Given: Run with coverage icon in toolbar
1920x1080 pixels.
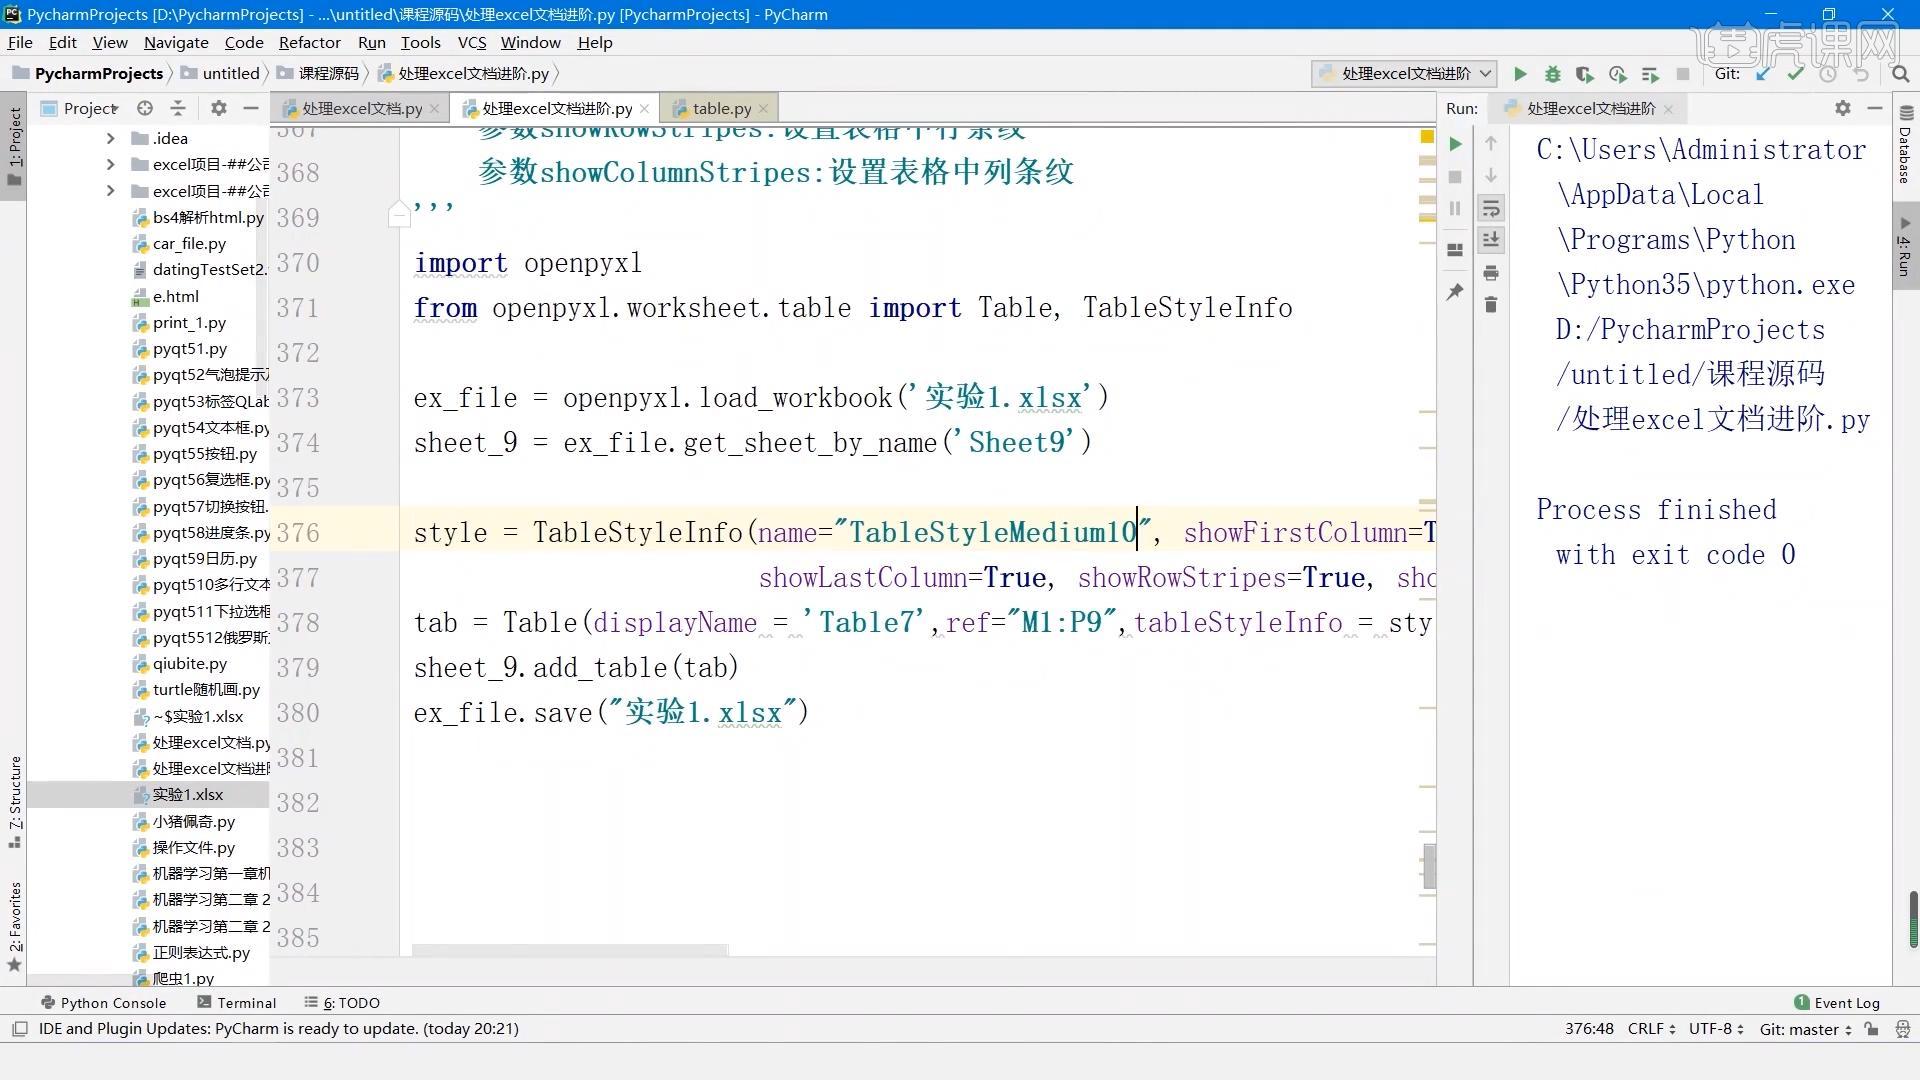Looking at the screenshot, I should 1585,74.
